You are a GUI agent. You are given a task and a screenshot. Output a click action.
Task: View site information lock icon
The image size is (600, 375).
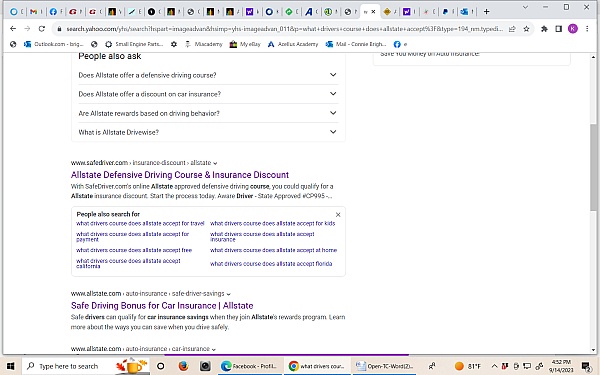[x=59, y=29]
